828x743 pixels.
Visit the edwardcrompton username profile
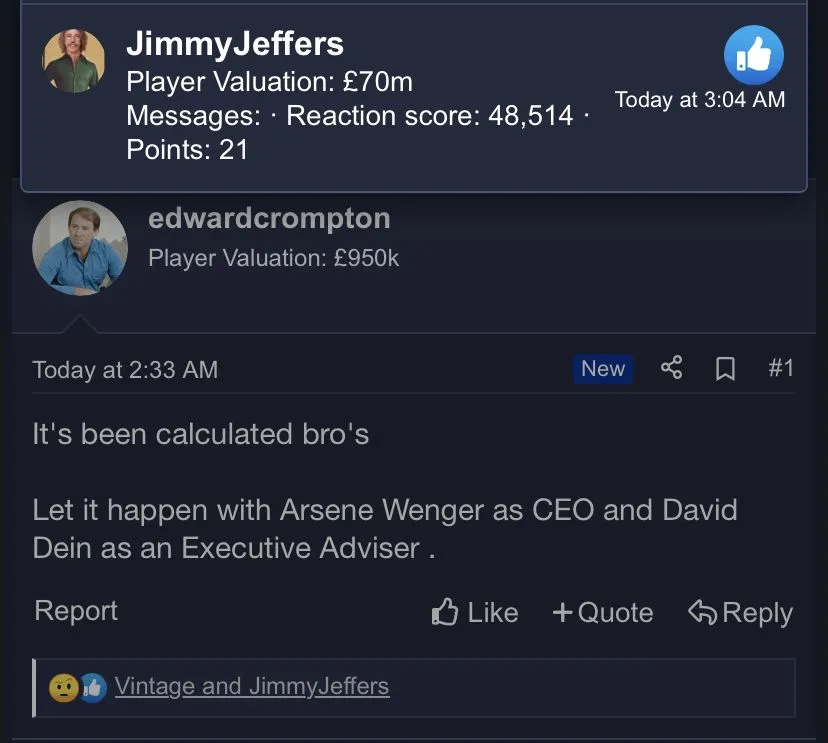click(x=269, y=218)
